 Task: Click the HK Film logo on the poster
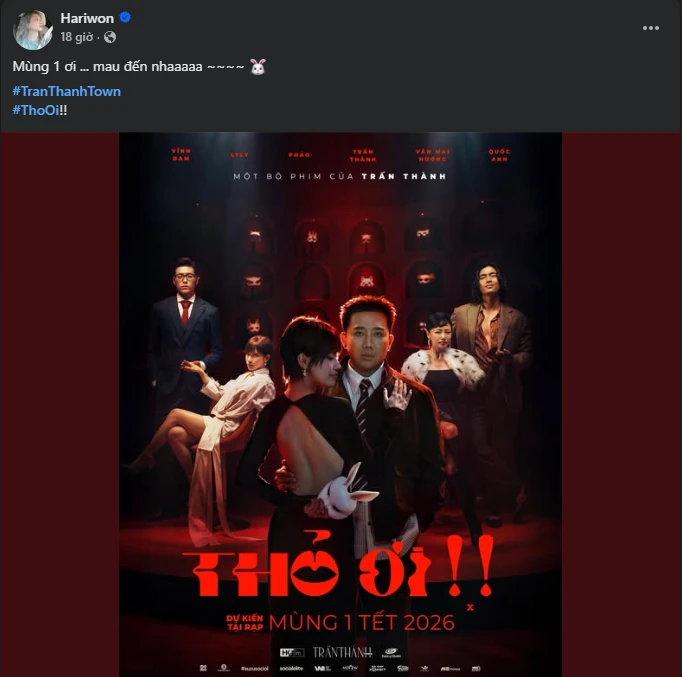click(x=291, y=651)
